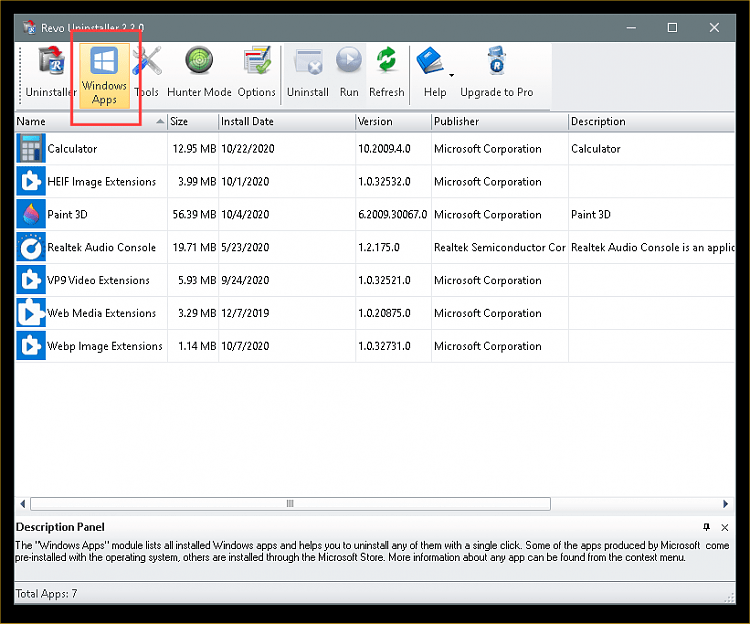Click size value 12.95 MB
The width and height of the screenshot is (750, 624).
pyautogui.click(x=194, y=149)
